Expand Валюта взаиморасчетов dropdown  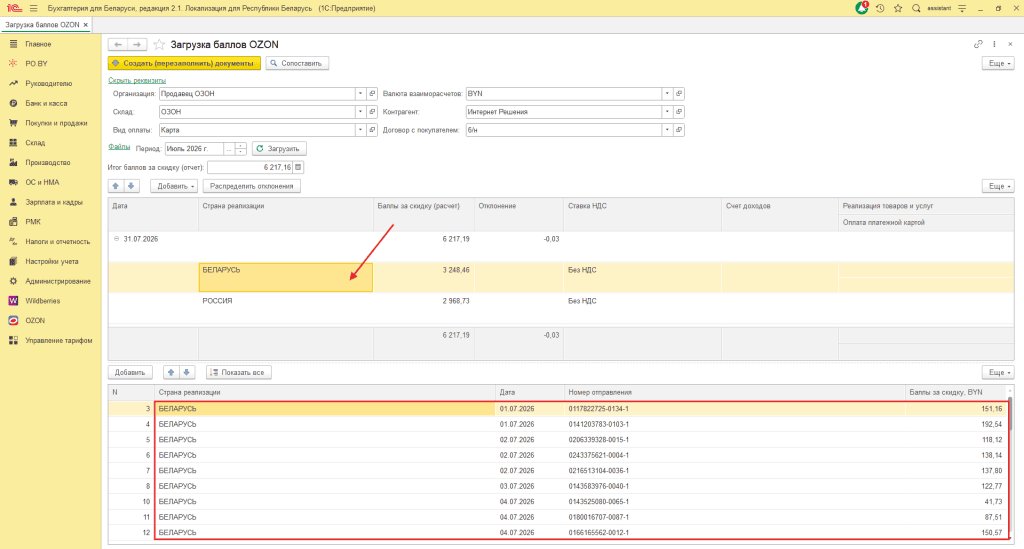click(x=667, y=93)
